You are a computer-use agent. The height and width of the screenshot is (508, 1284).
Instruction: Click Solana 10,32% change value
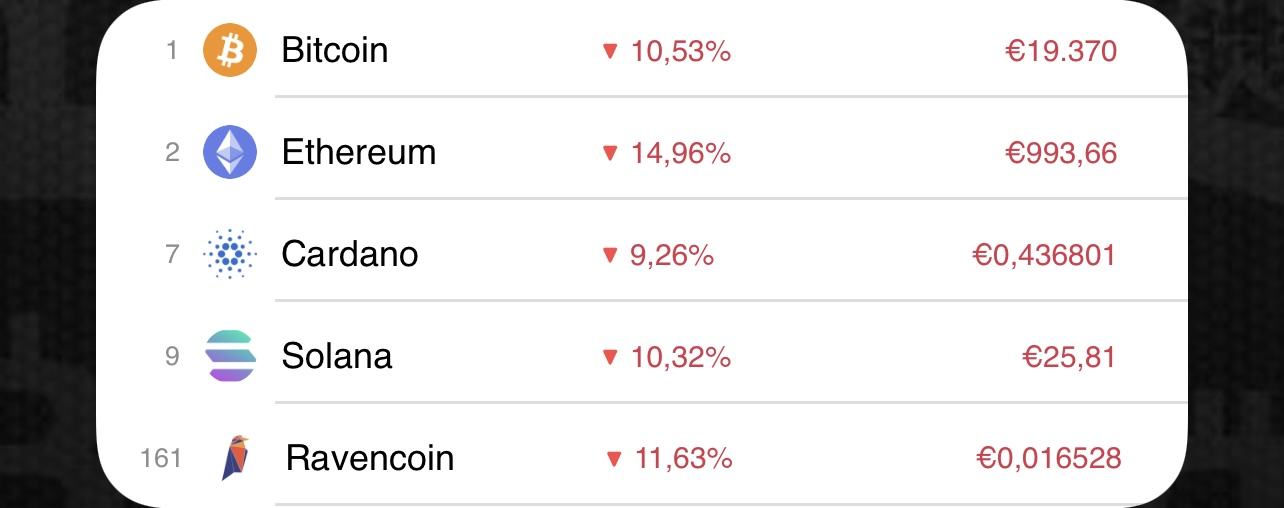pos(680,357)
